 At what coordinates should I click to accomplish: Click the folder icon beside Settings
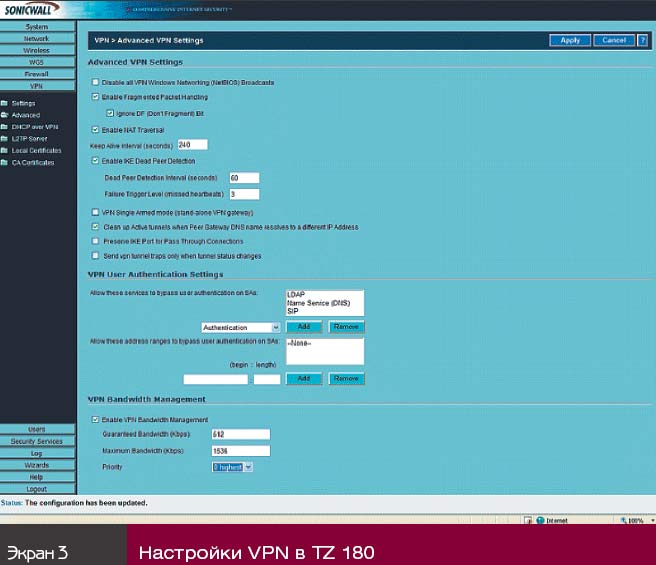[x=5, y=103]
